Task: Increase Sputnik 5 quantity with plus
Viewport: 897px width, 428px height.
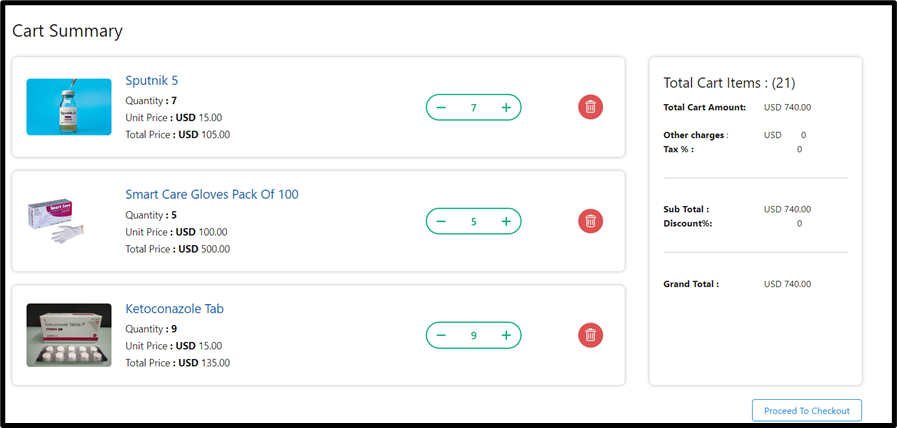Action: click(x=506, y=107)
